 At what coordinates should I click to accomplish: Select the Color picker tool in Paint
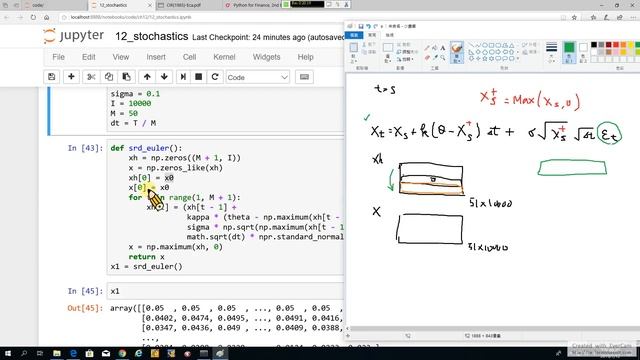[x=435, y=58]
